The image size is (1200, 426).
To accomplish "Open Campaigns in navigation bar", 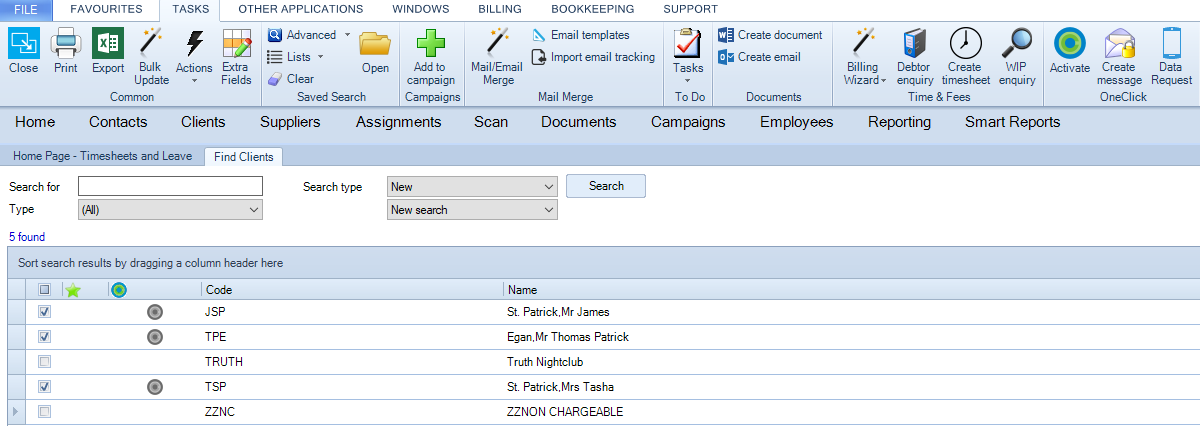I will point(688,122).
